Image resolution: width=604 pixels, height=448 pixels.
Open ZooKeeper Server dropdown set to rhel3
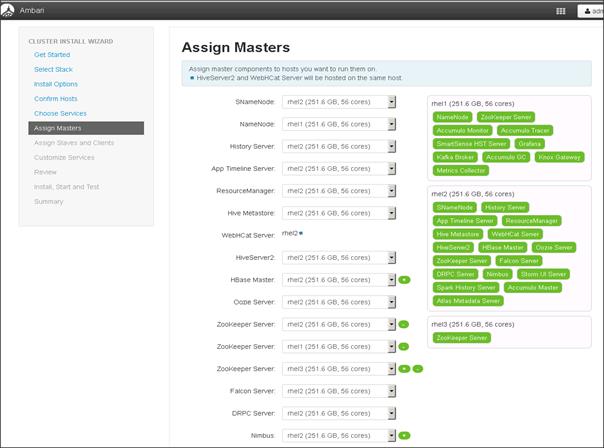(339, 369)
